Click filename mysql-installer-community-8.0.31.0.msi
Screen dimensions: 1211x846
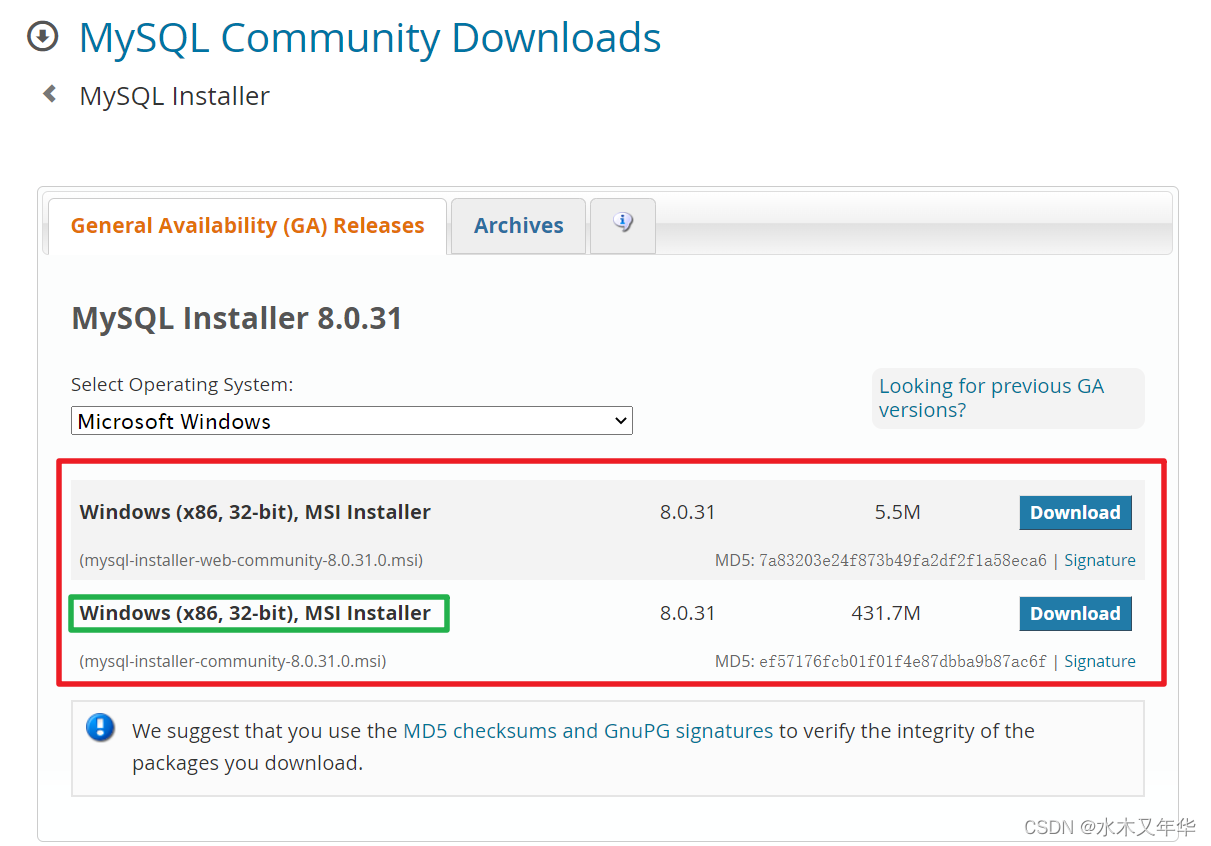[233, 661]
